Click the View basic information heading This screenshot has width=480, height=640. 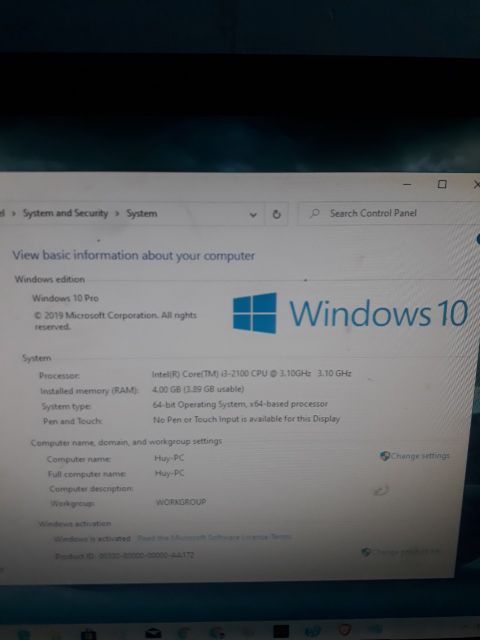(133, 256)
